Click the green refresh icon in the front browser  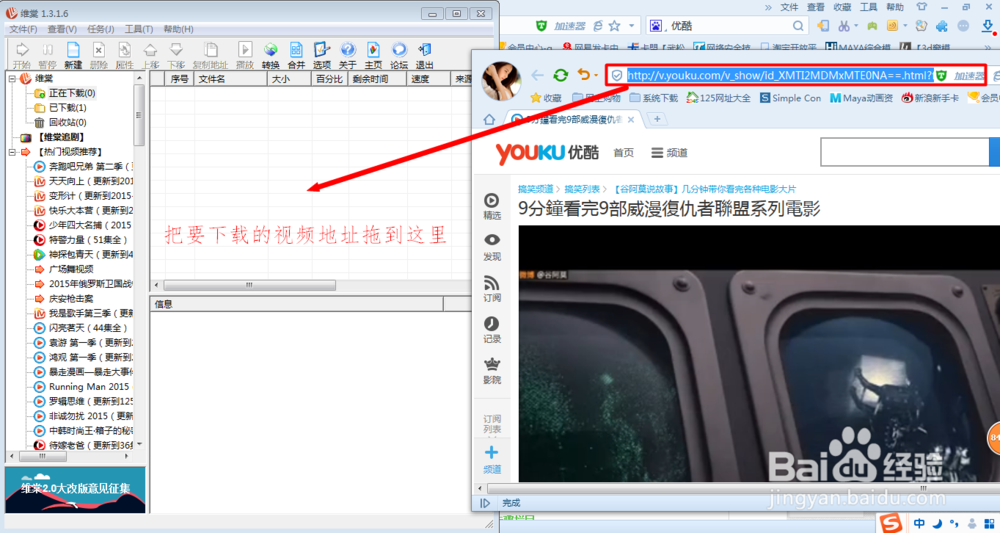pos(561,75)
